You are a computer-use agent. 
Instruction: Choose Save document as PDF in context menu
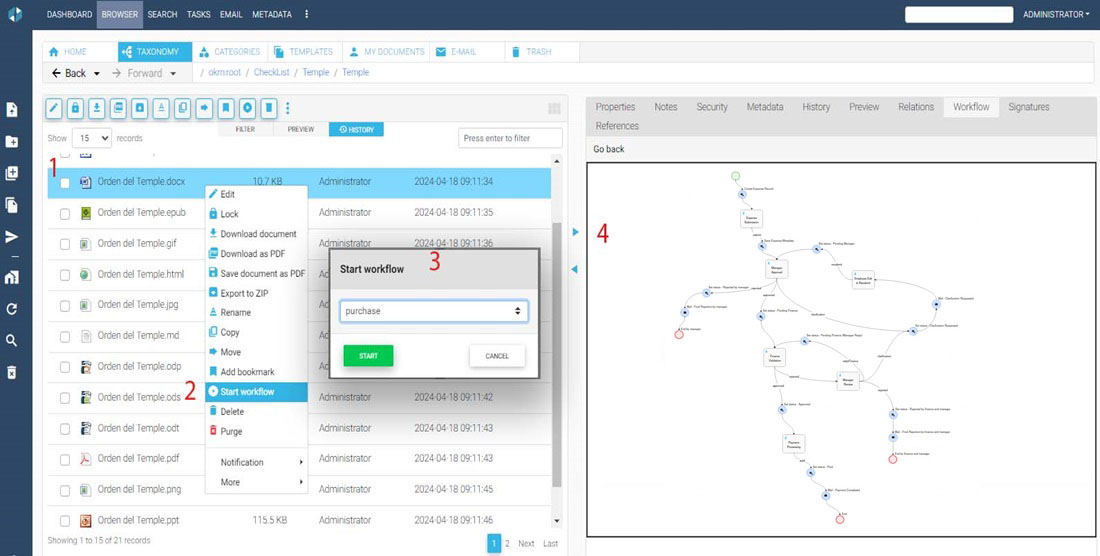click(x=257, y=273)
